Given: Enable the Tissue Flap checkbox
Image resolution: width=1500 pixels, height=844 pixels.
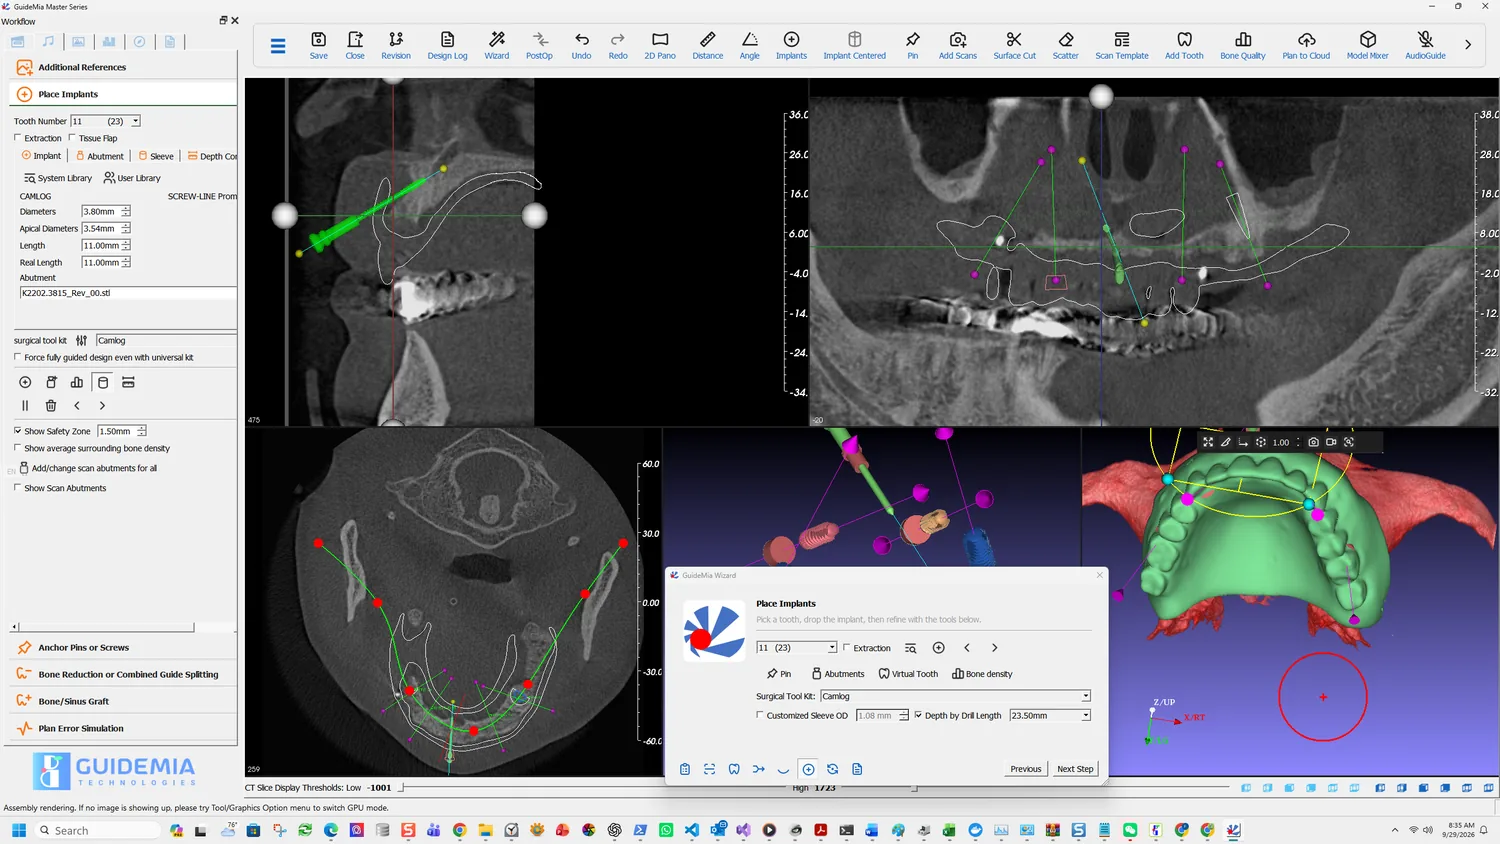Looking at the screenshot, I should (72, 138).
